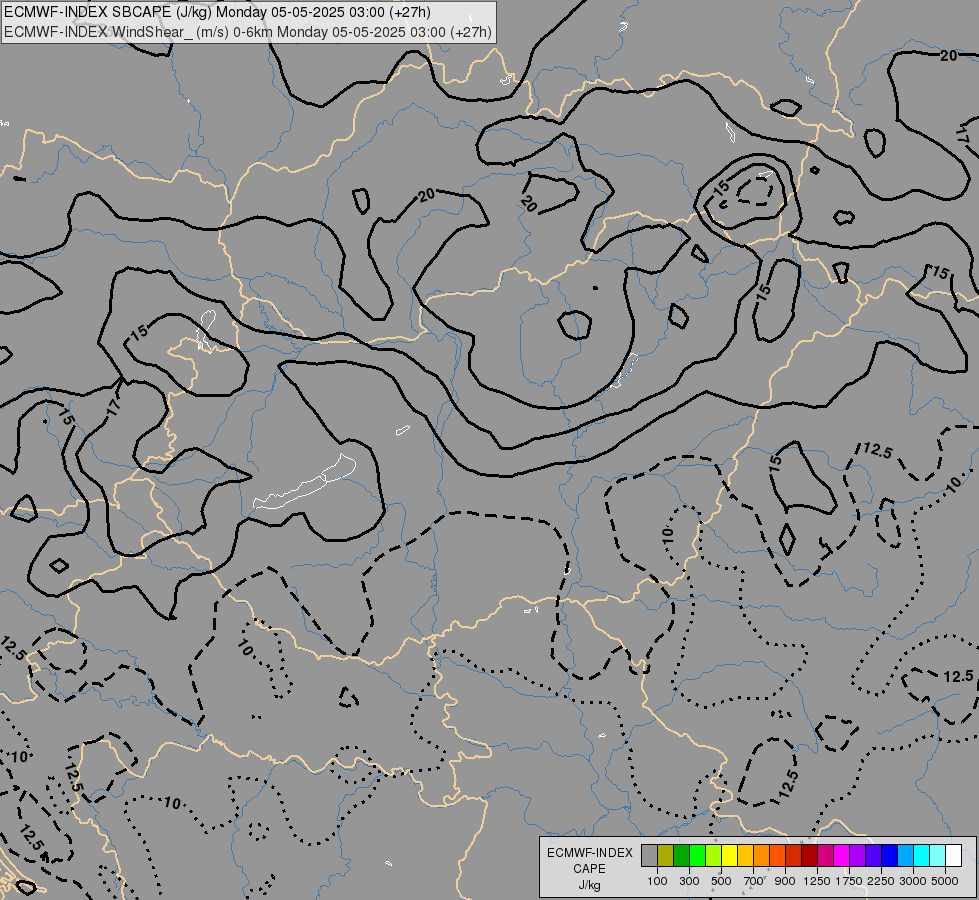Select the indigo swatch left of 2250
Viewport: 979px width, 900px height.
click(873, 856)
